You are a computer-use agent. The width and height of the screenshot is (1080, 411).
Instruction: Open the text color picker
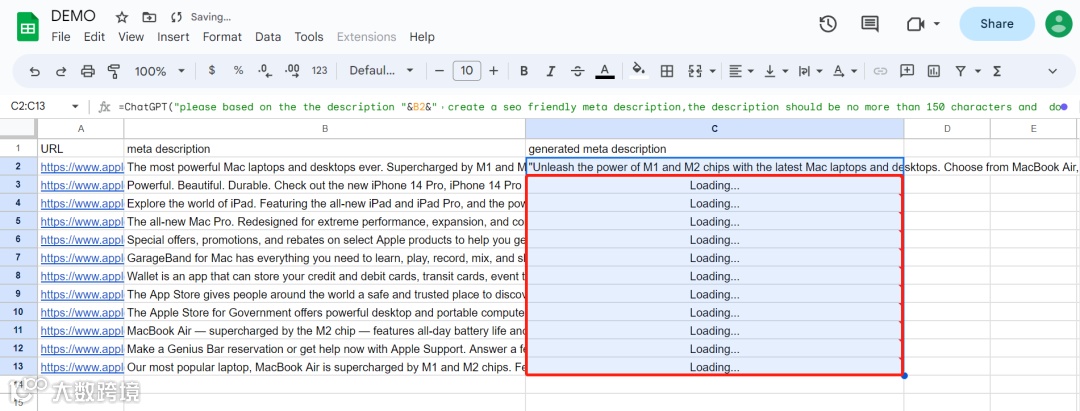coord(605,71)
